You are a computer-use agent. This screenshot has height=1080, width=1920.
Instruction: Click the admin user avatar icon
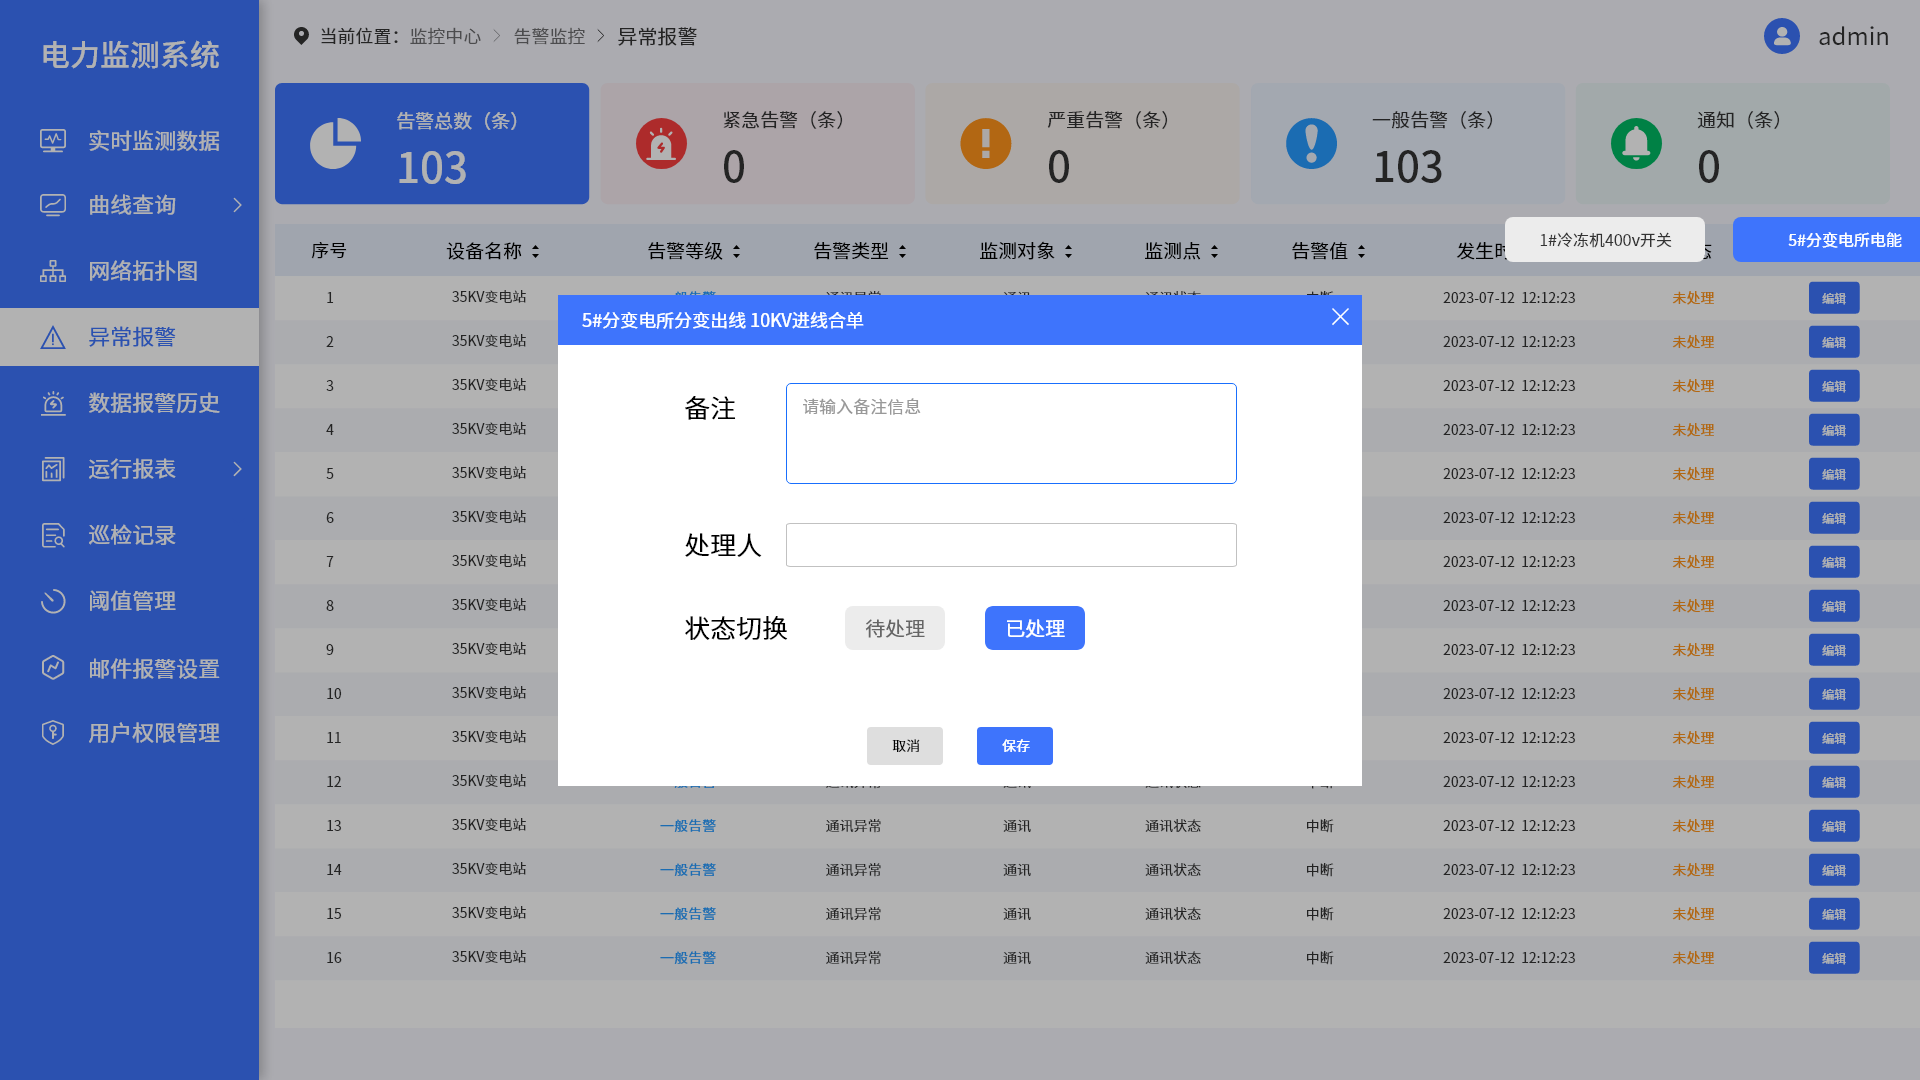tap(1781, 36)
